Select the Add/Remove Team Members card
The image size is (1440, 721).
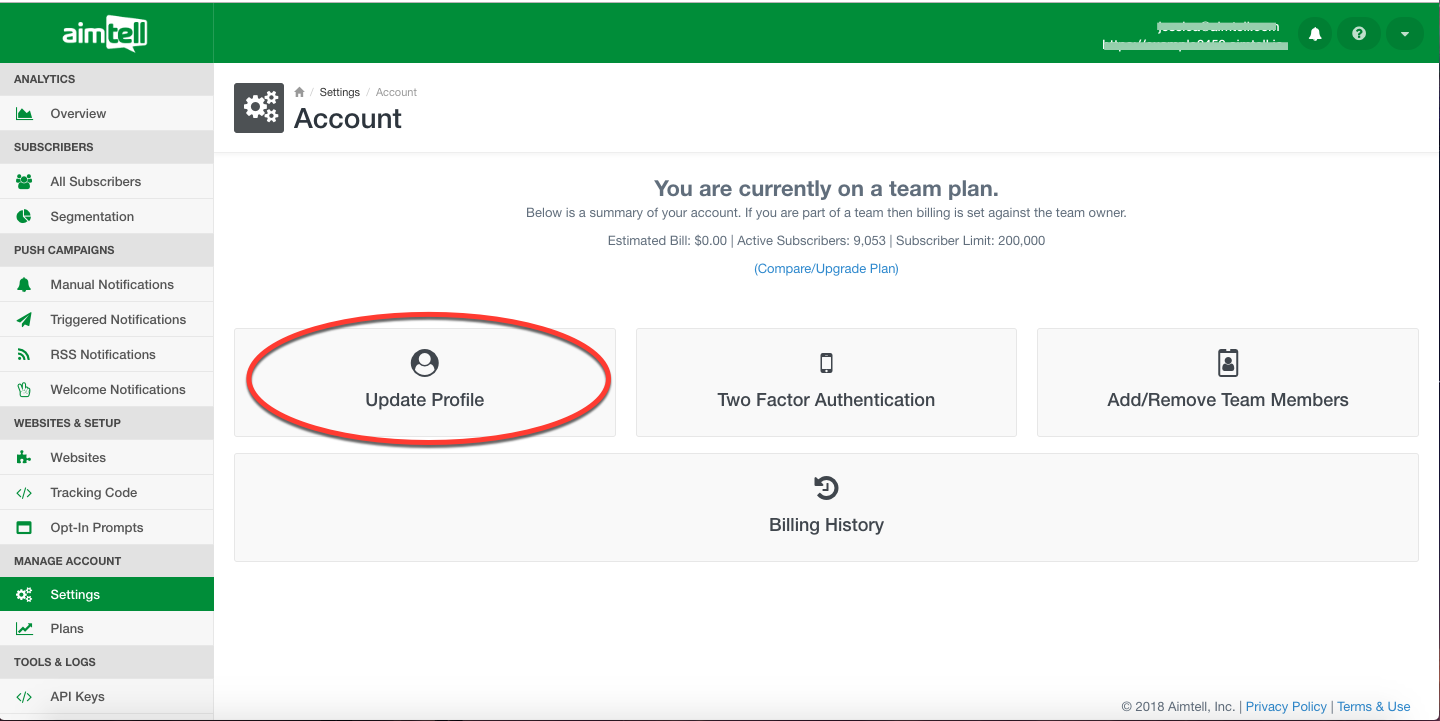1227,383
